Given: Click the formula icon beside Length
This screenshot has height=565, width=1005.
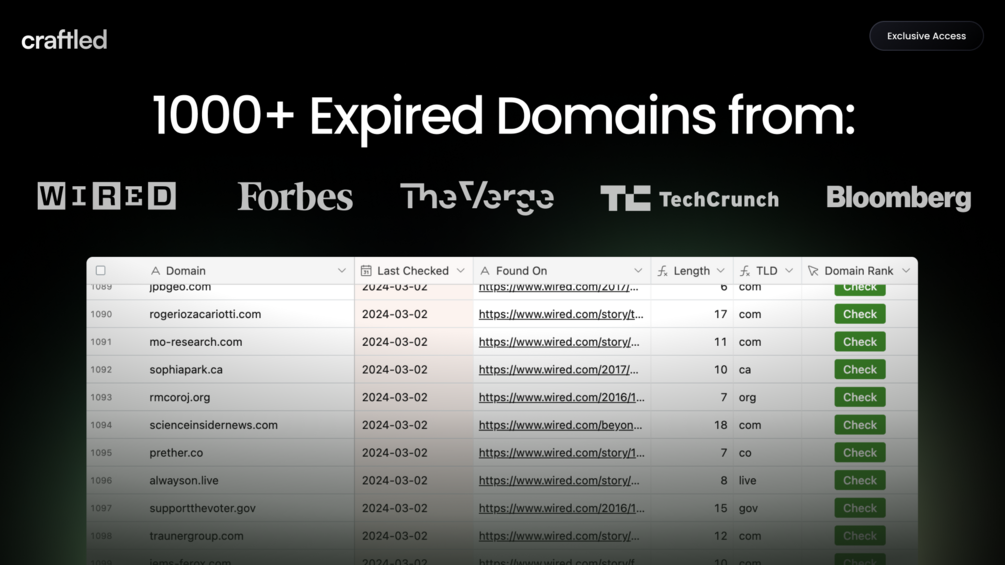Looking at the screenshot, I should pyautogui.click(x=663, y=271).
